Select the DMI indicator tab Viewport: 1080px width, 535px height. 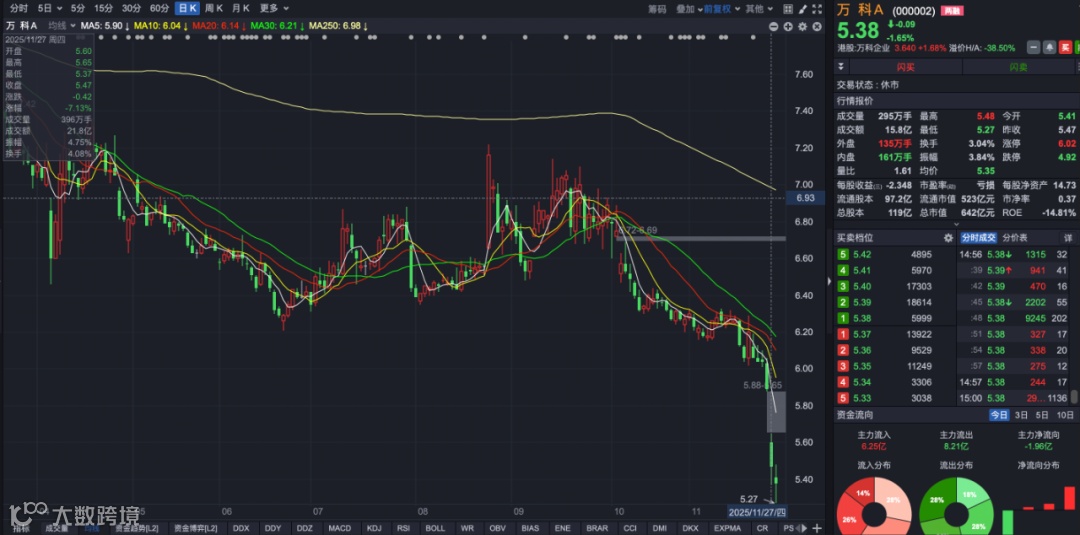660,528
